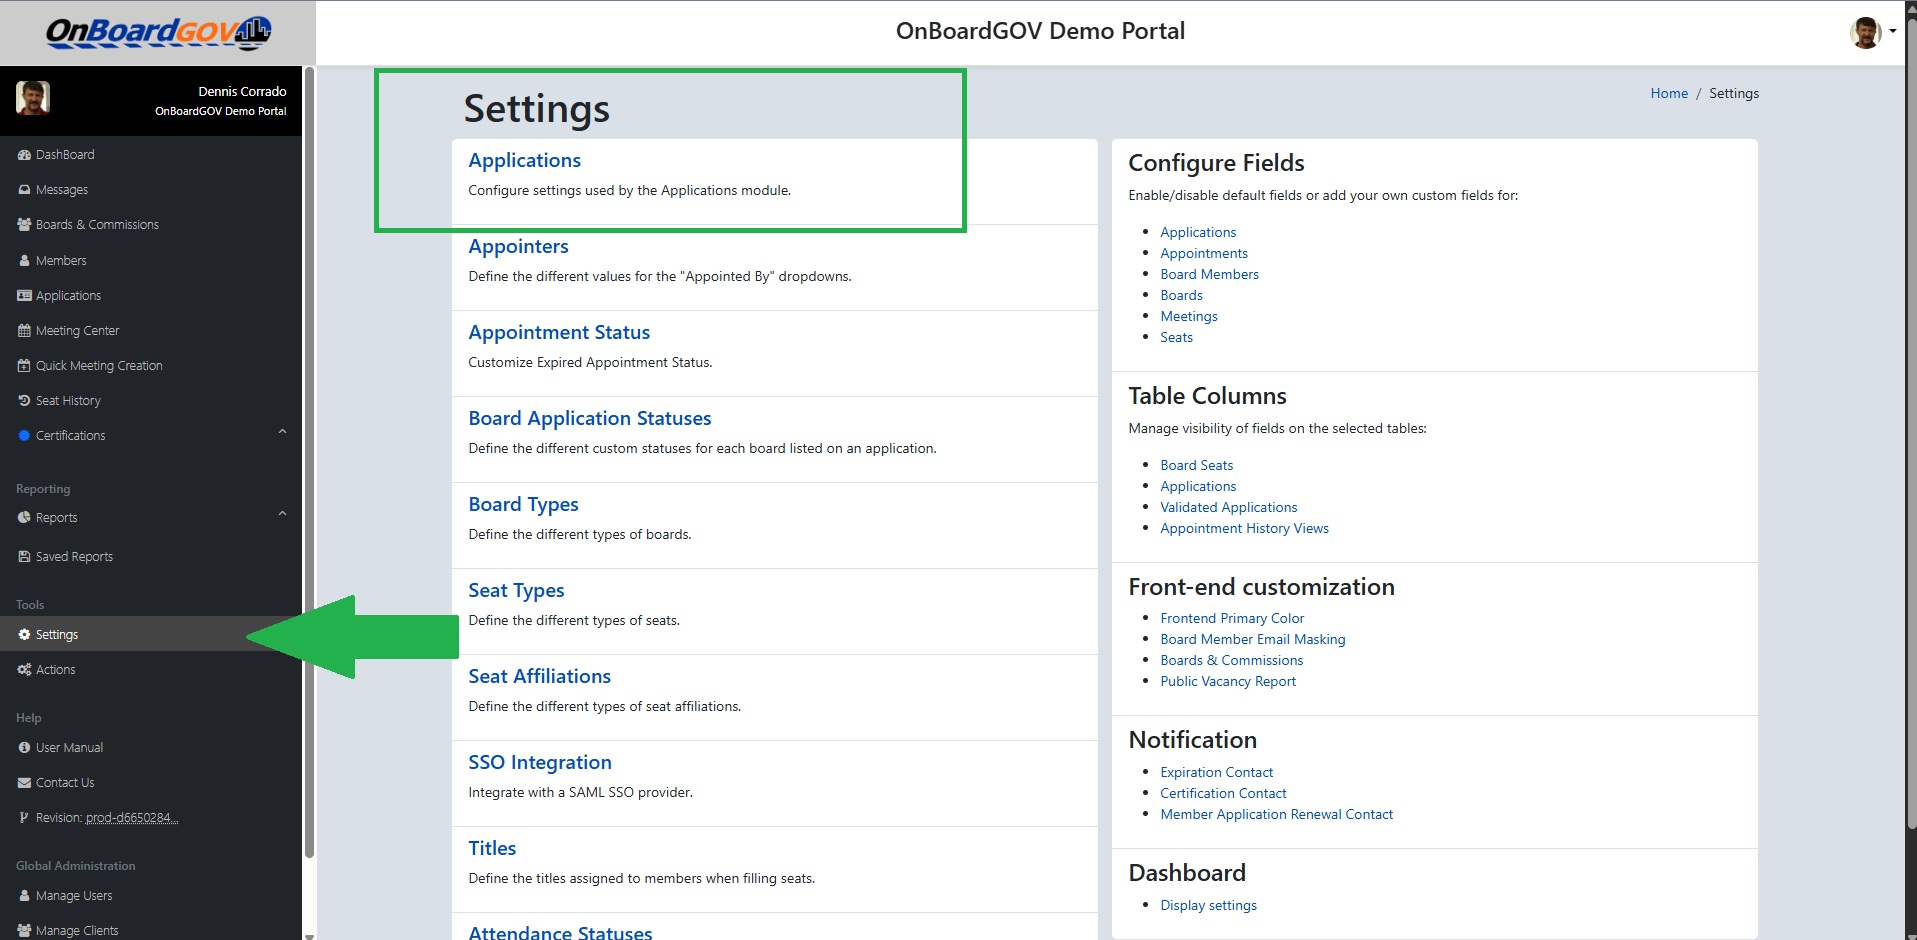Open Validated Applications table columns link
Viewport: 1917px width, 940px height.
tap(1228, 508)
